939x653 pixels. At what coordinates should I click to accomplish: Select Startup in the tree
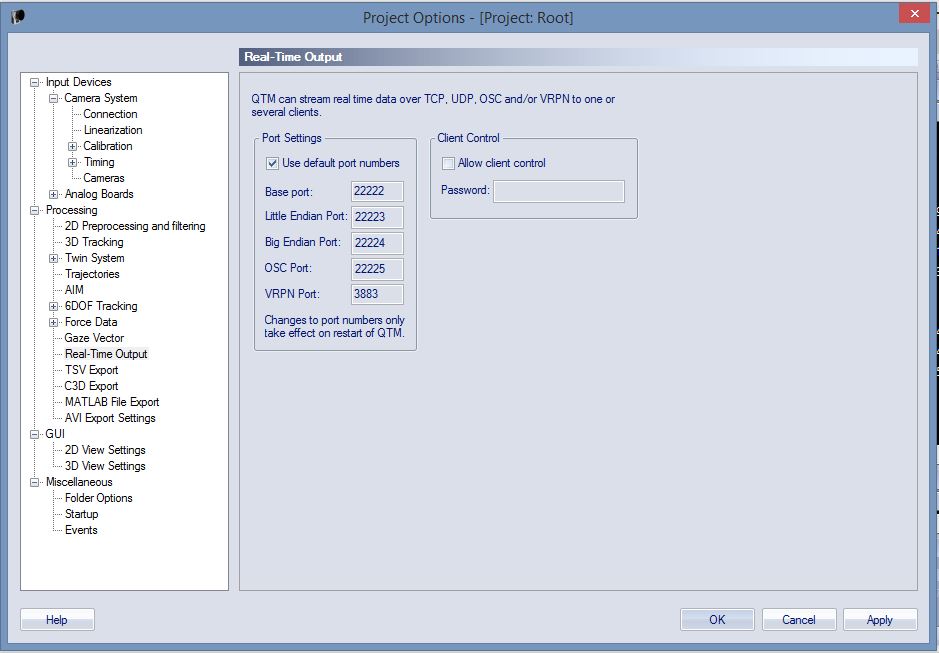(x=81, y=514)
